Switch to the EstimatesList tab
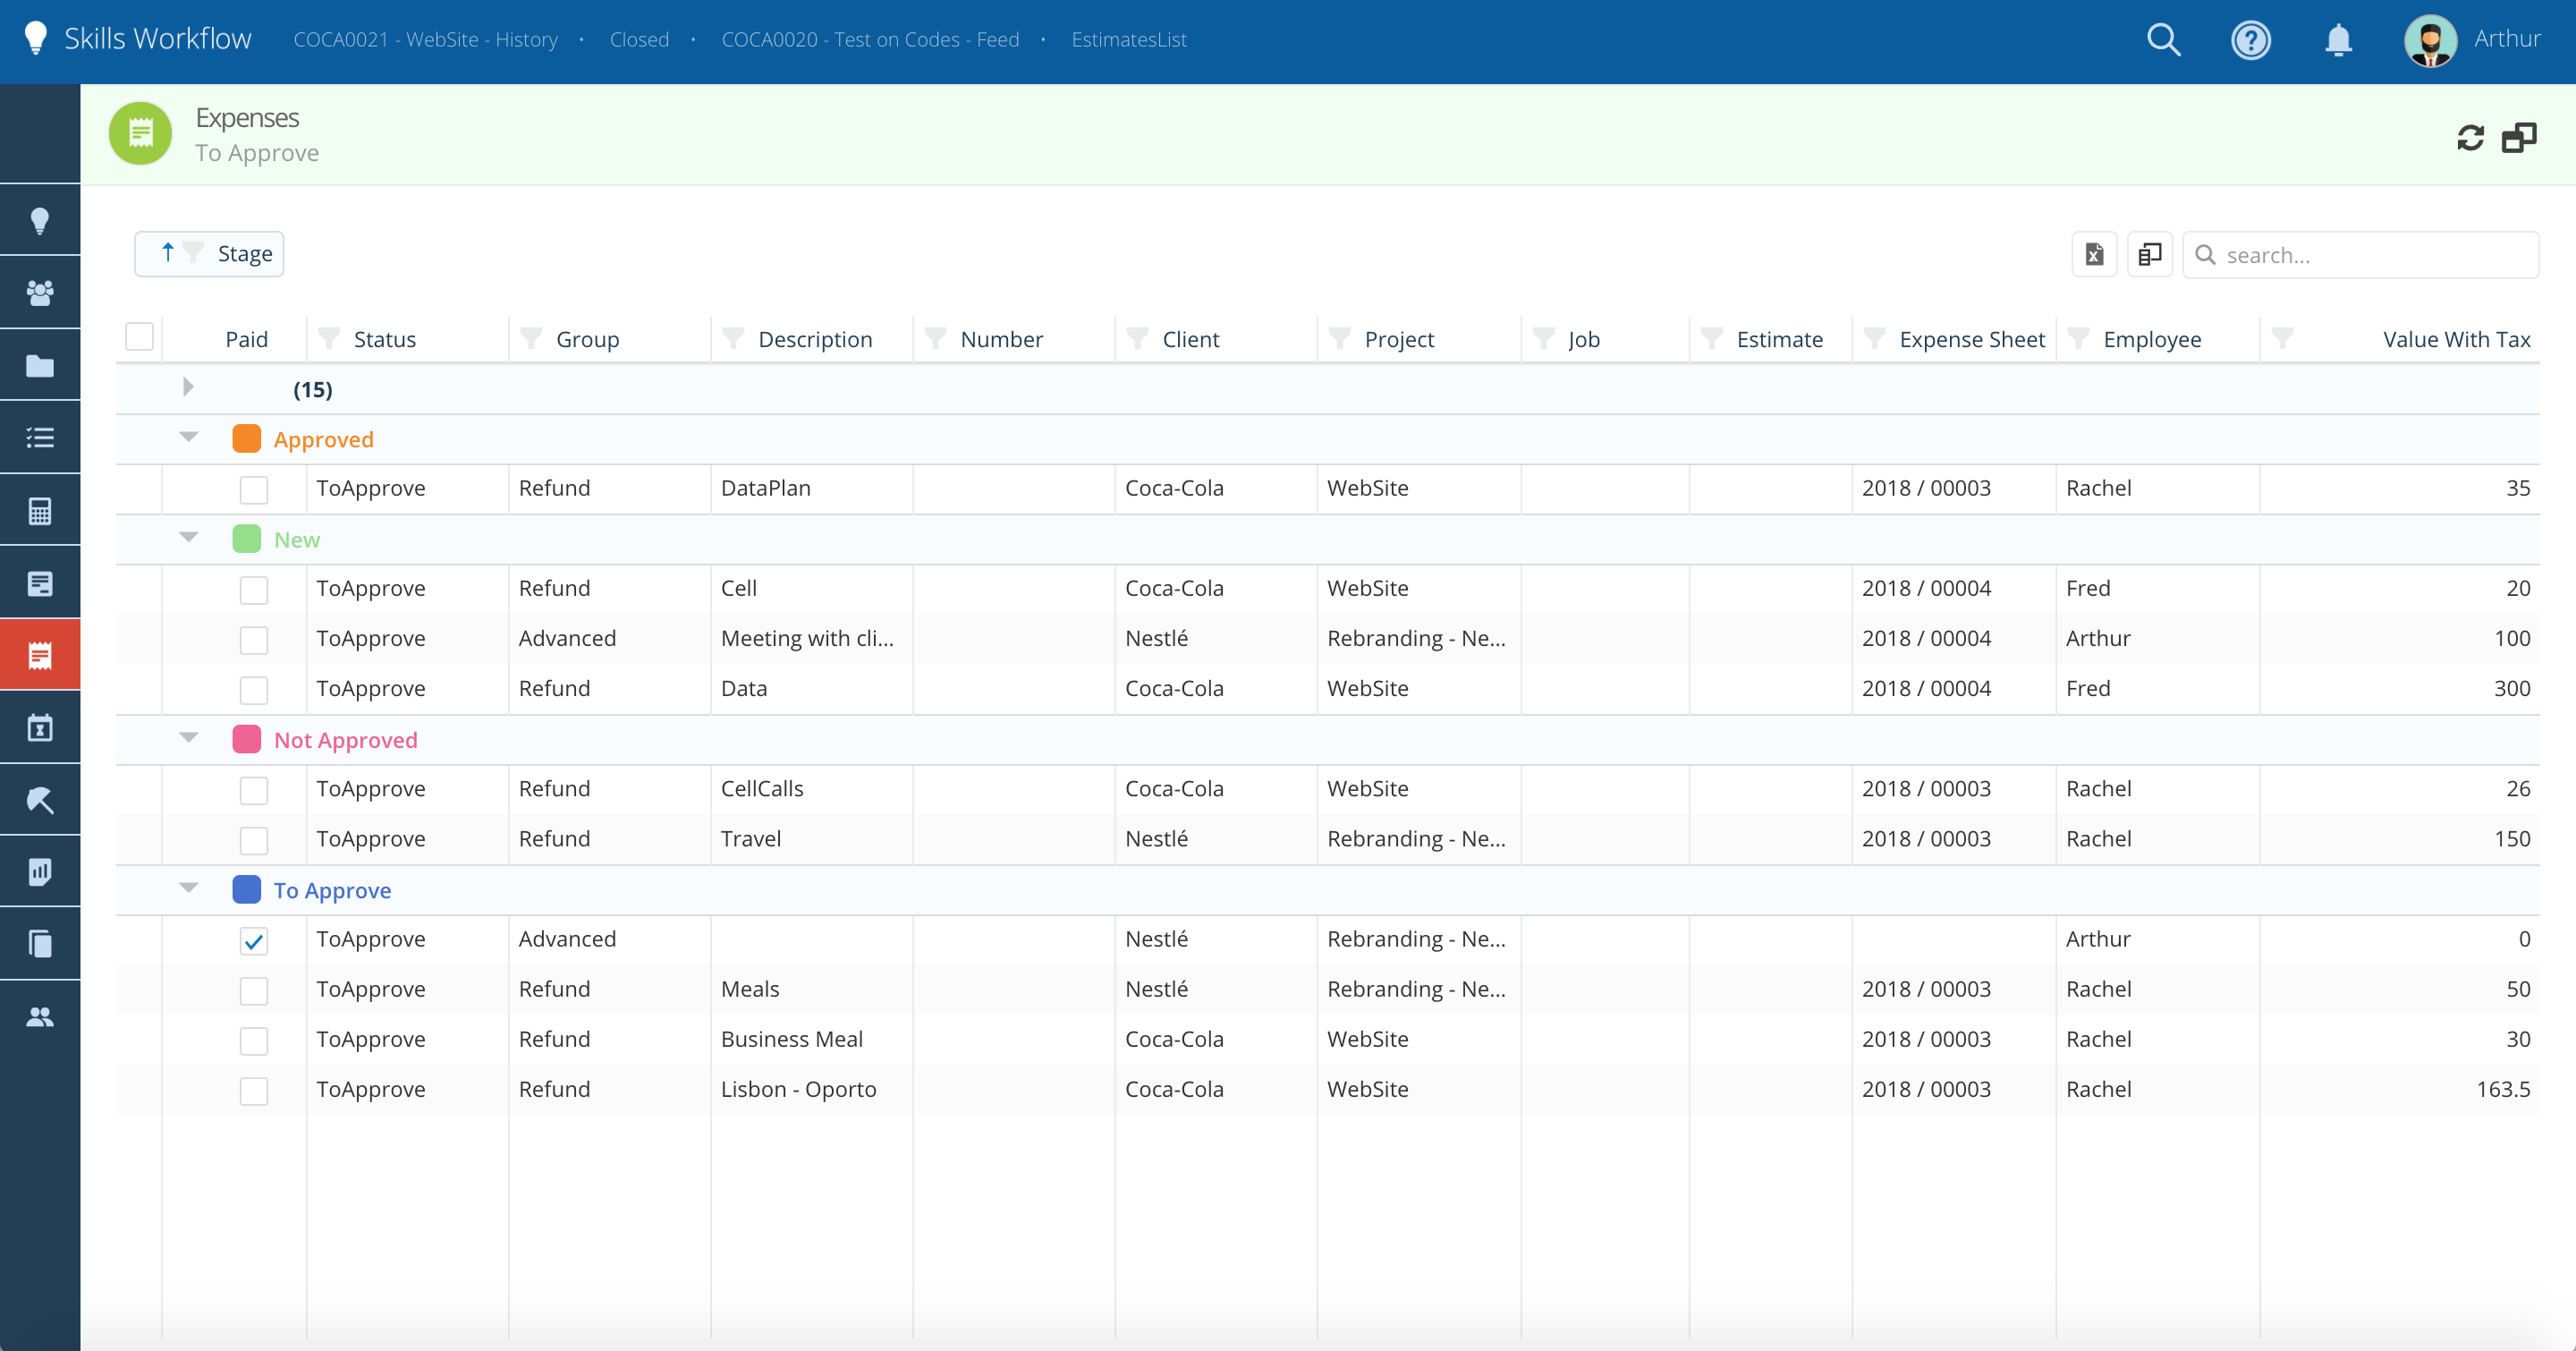 [1128, 40]
